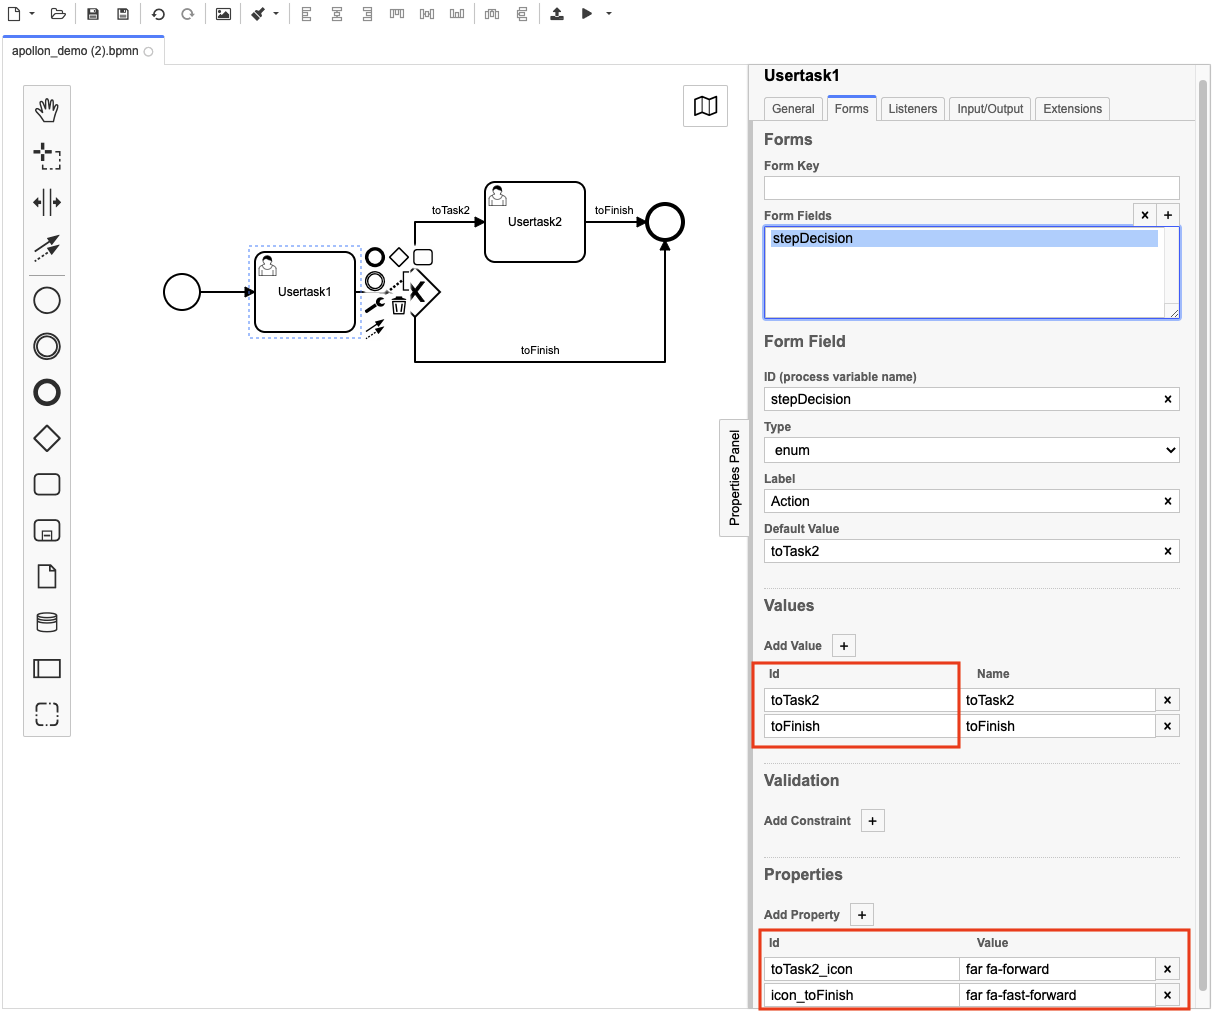Open the minimap using its canvas icon

pos(705,106)
